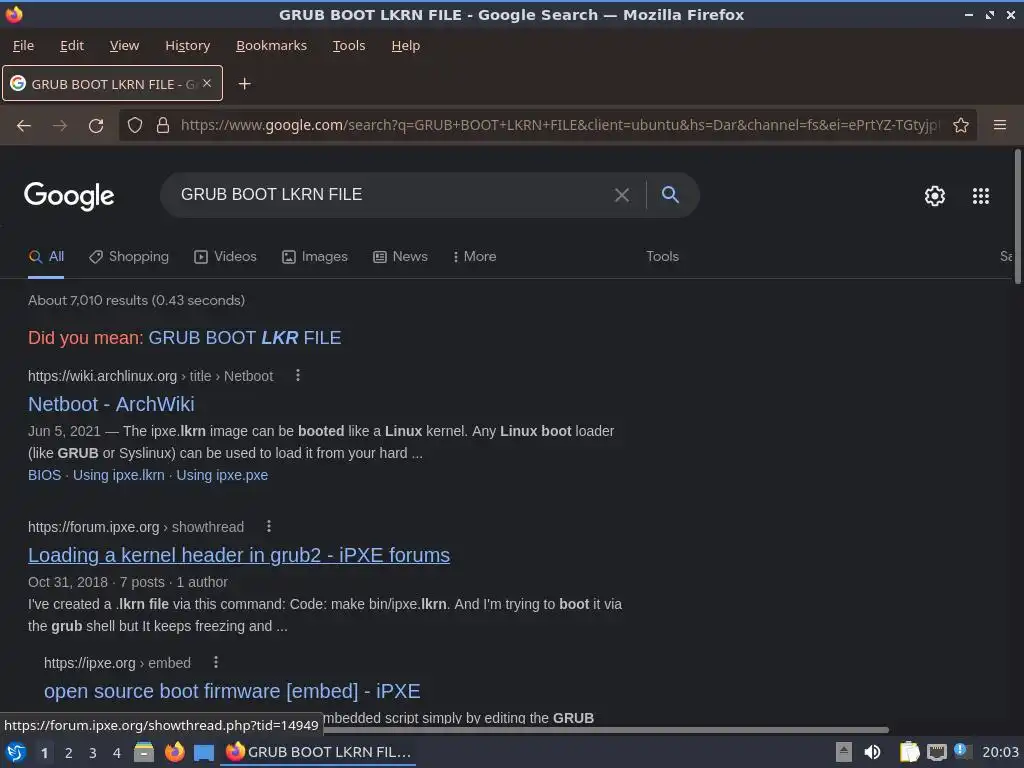Open the removable media eject tray icon
Screen dimensions: 1024x768
point(844,752)
